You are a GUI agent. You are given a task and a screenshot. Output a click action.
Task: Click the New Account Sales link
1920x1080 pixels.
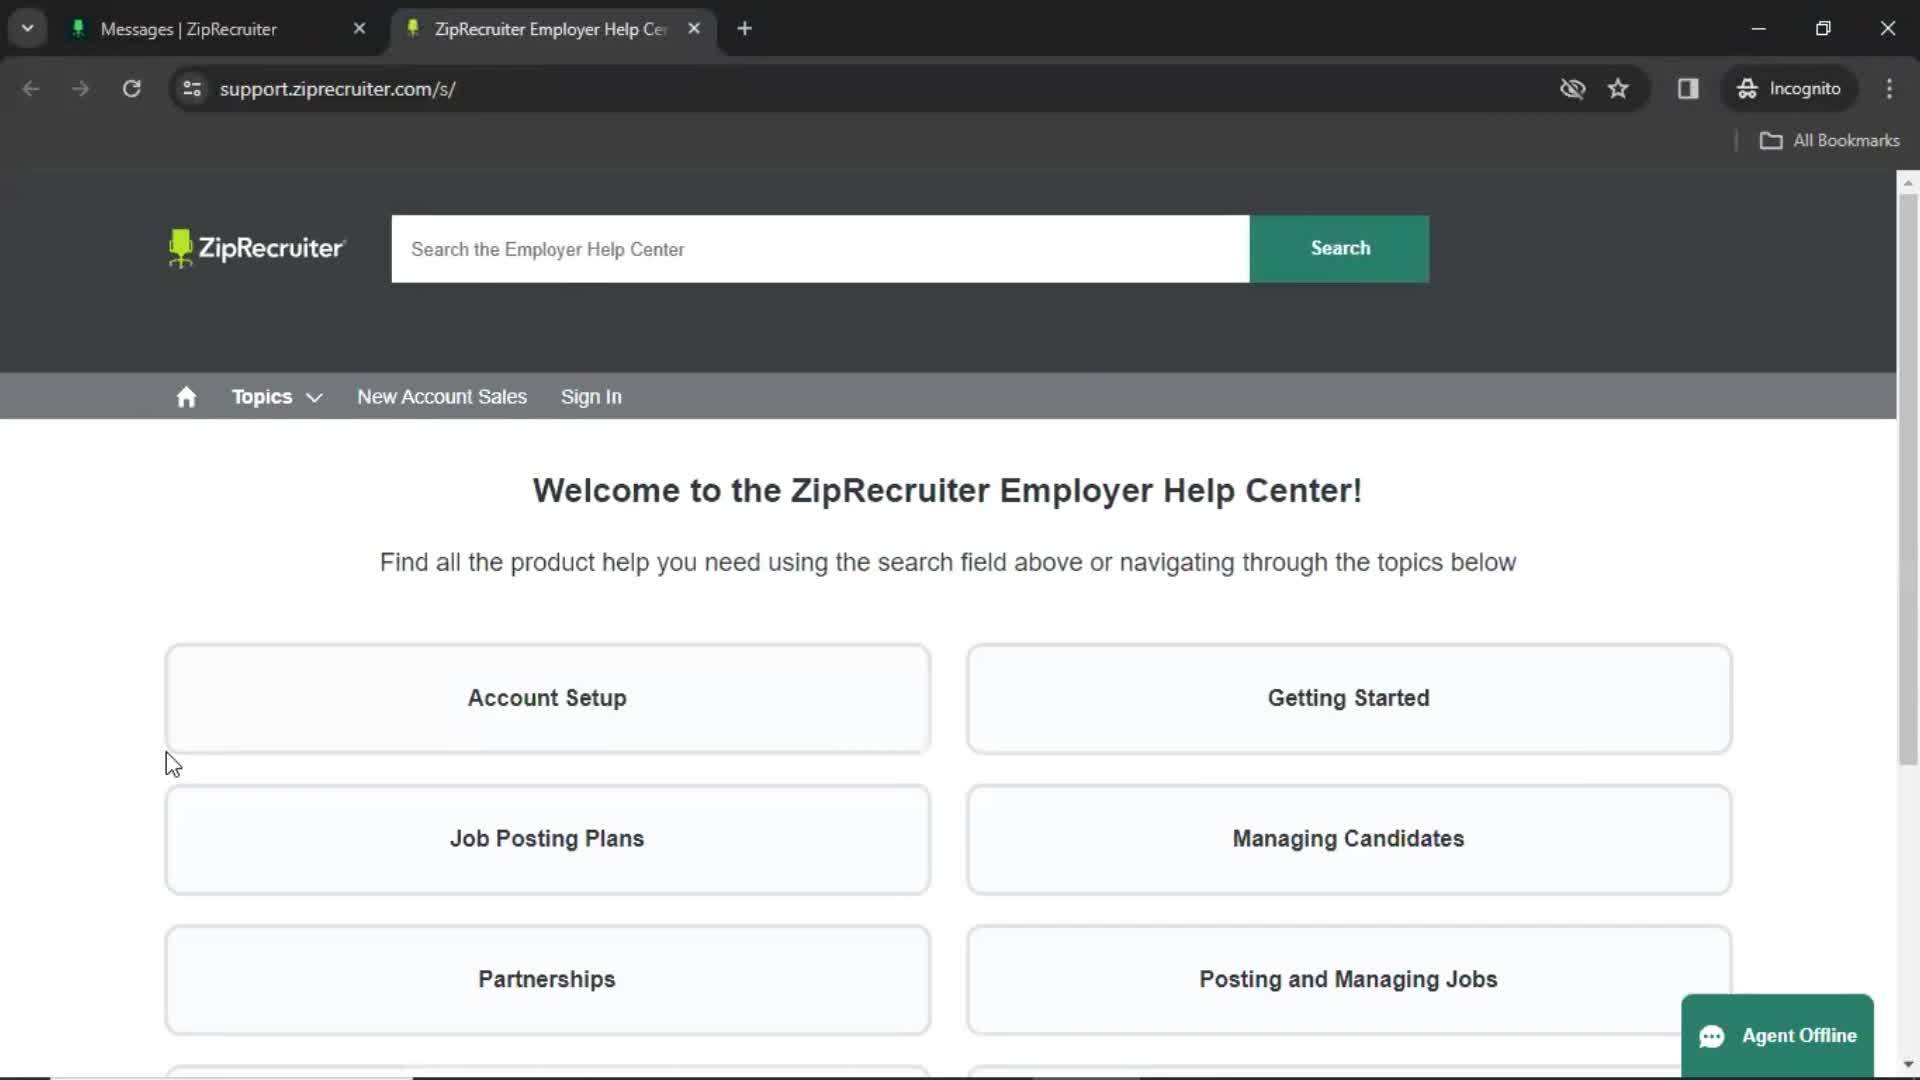(x=442, y=396)
